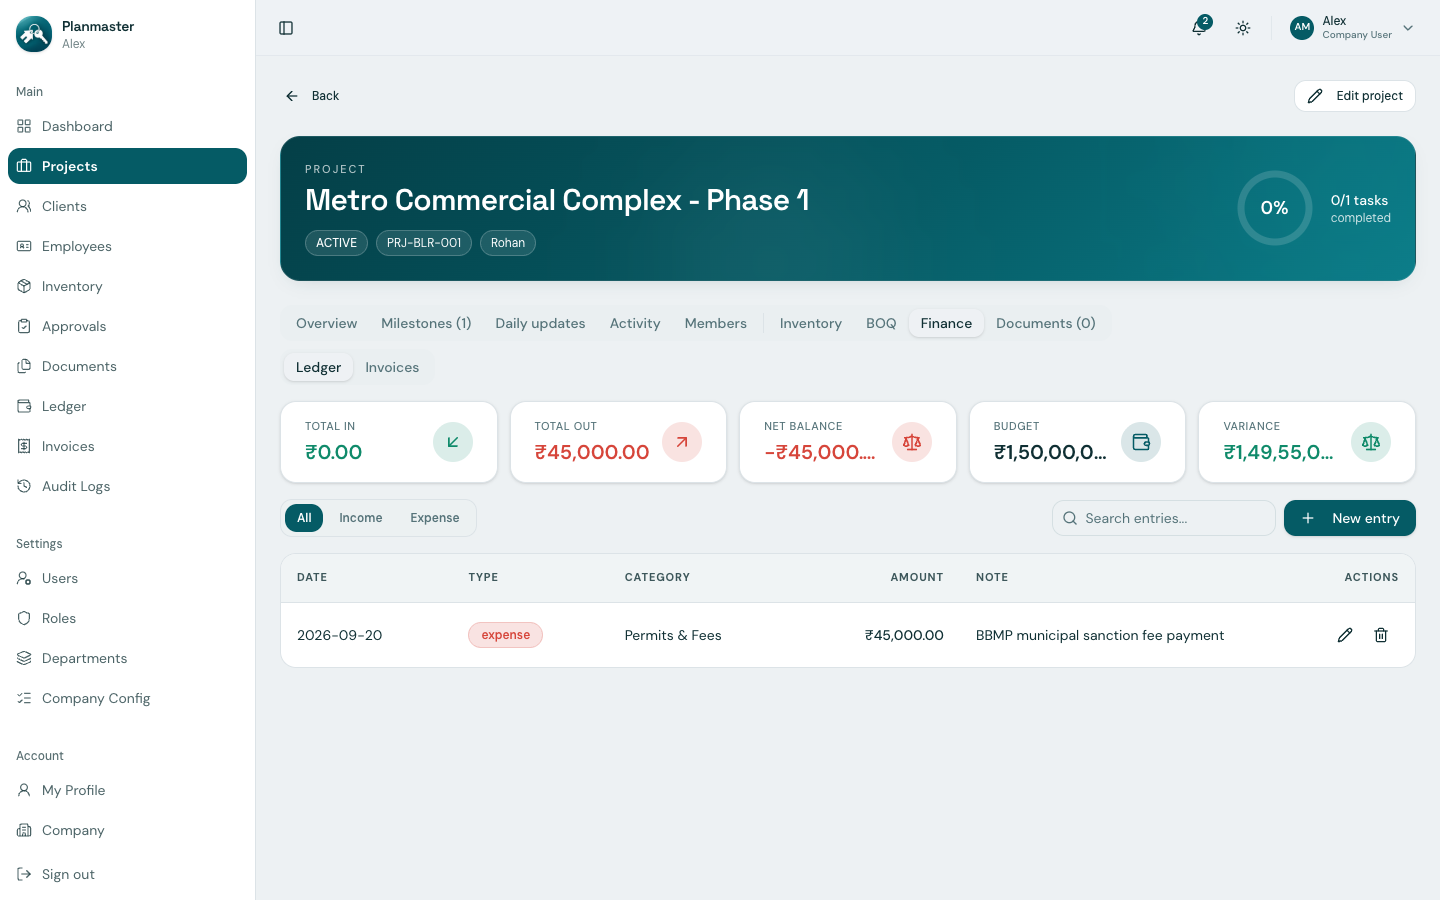Open the Milestones (1) tab
Screen dimensions: 1440x900
[426, 323]
